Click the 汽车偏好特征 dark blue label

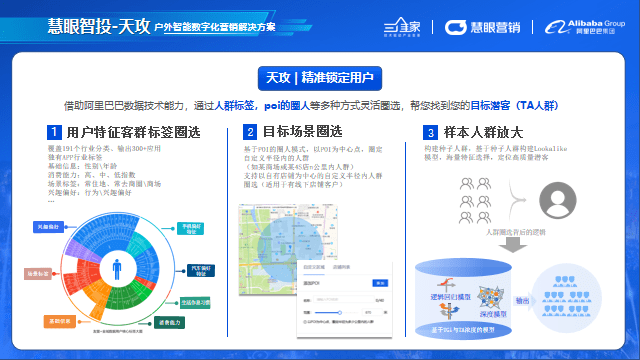(201, 271)
